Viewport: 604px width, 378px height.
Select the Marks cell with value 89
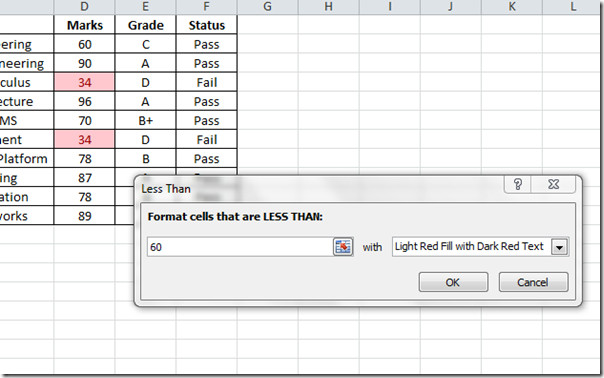click(84, 216)
